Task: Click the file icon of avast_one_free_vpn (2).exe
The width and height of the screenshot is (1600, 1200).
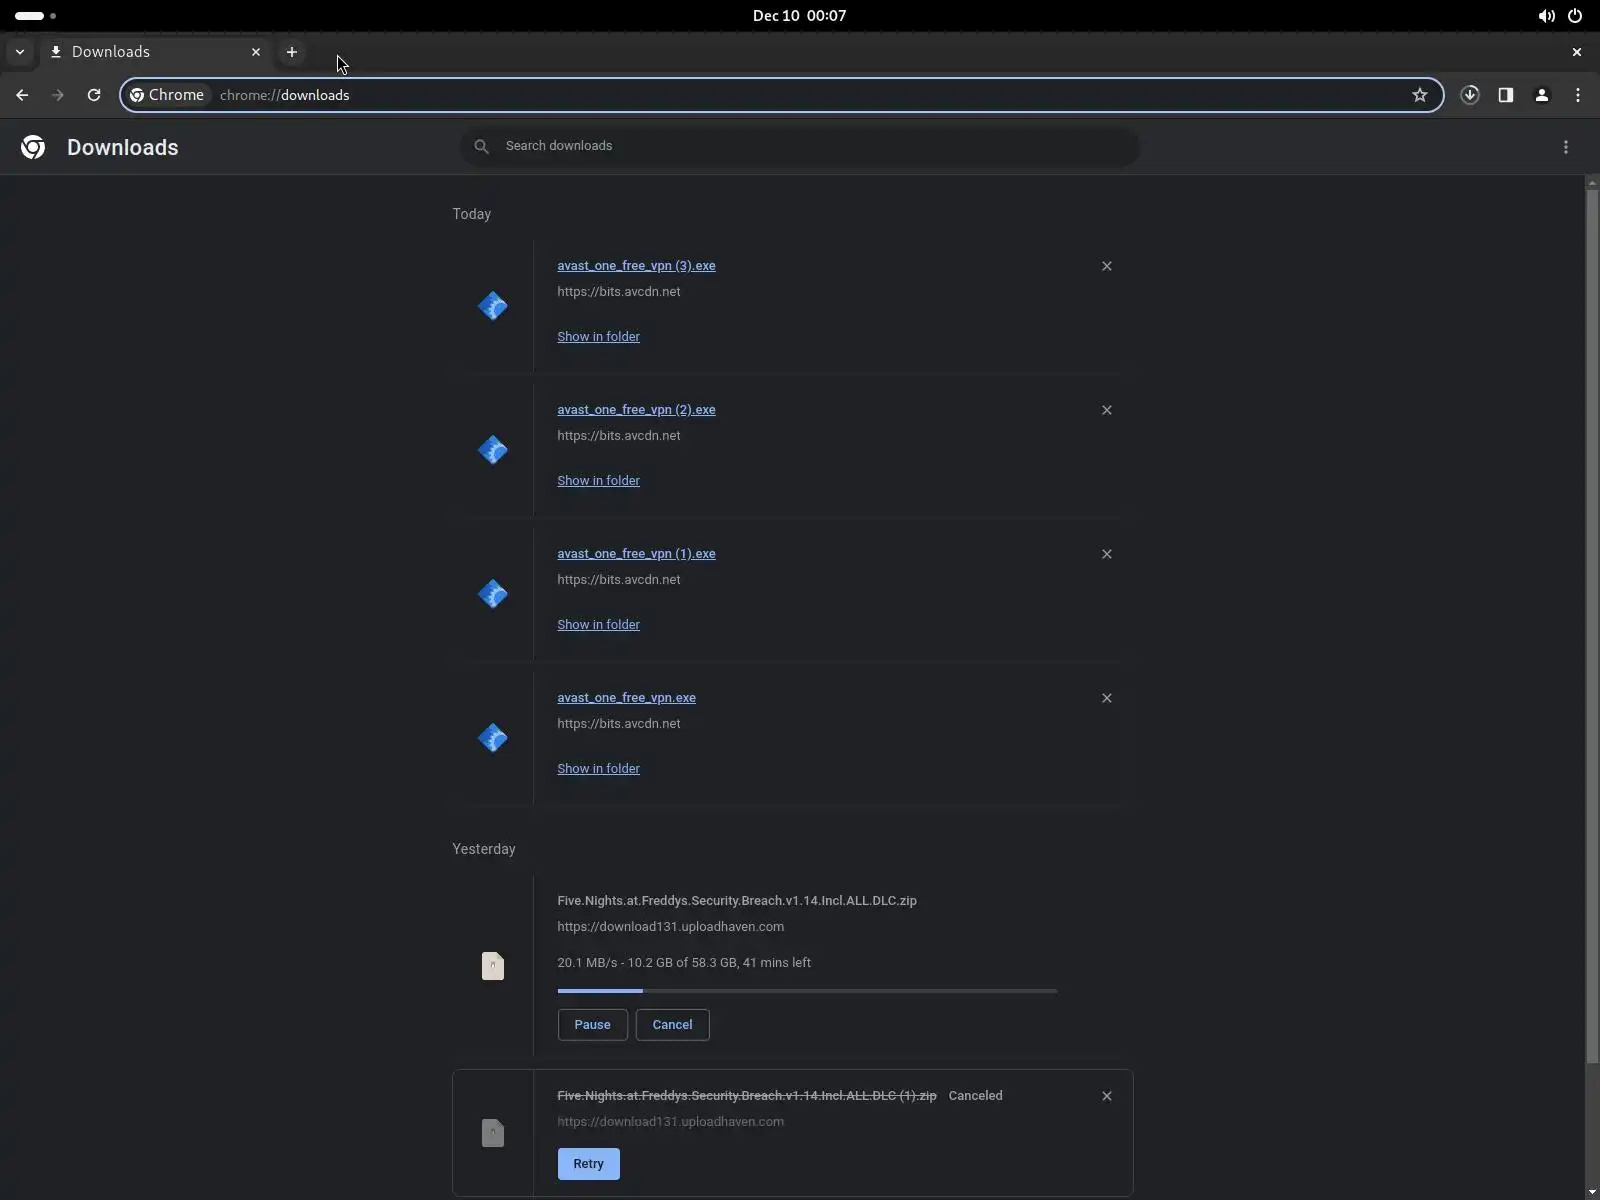Action: pyautogui.click(x=493, y=450)
